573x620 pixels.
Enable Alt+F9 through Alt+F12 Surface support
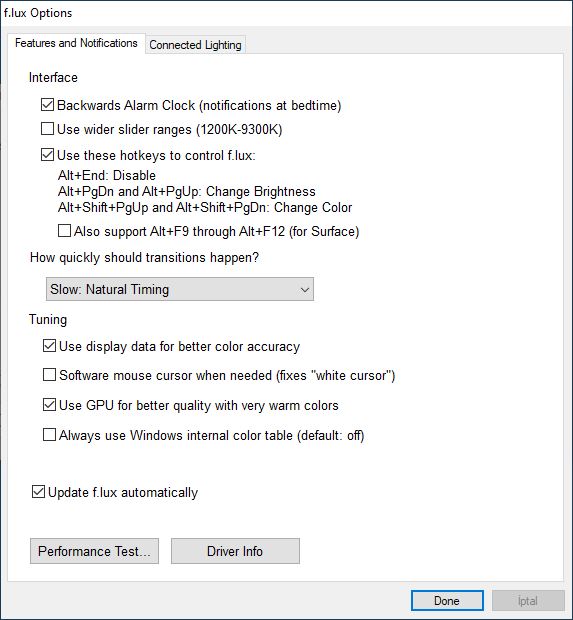point(64,231)
